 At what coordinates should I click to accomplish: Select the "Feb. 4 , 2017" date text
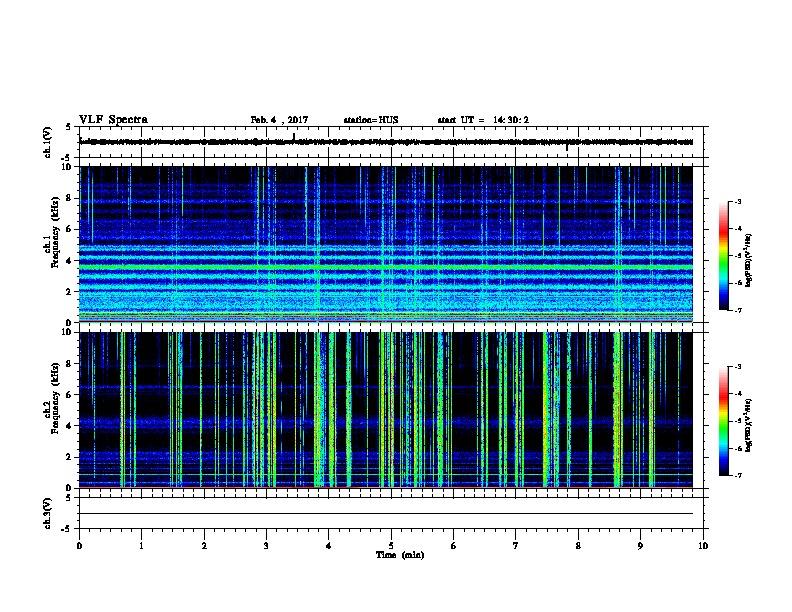(279, 120)
